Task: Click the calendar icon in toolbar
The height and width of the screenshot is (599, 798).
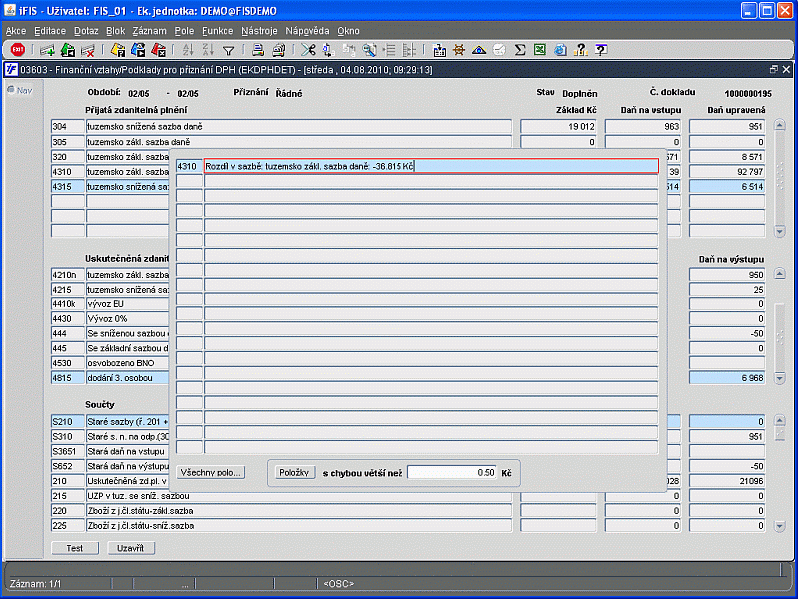Action: tap(439, 50)
